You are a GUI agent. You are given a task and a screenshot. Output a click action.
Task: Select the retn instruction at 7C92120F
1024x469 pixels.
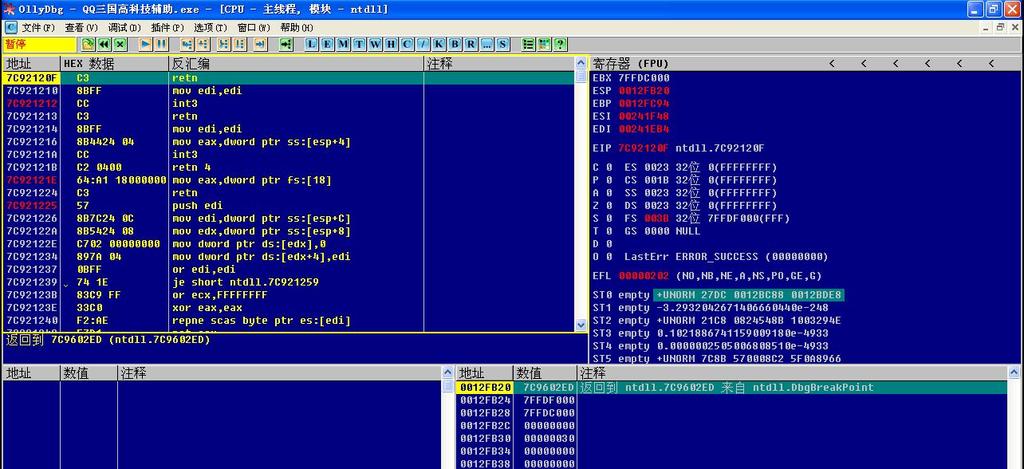[289, 78]
